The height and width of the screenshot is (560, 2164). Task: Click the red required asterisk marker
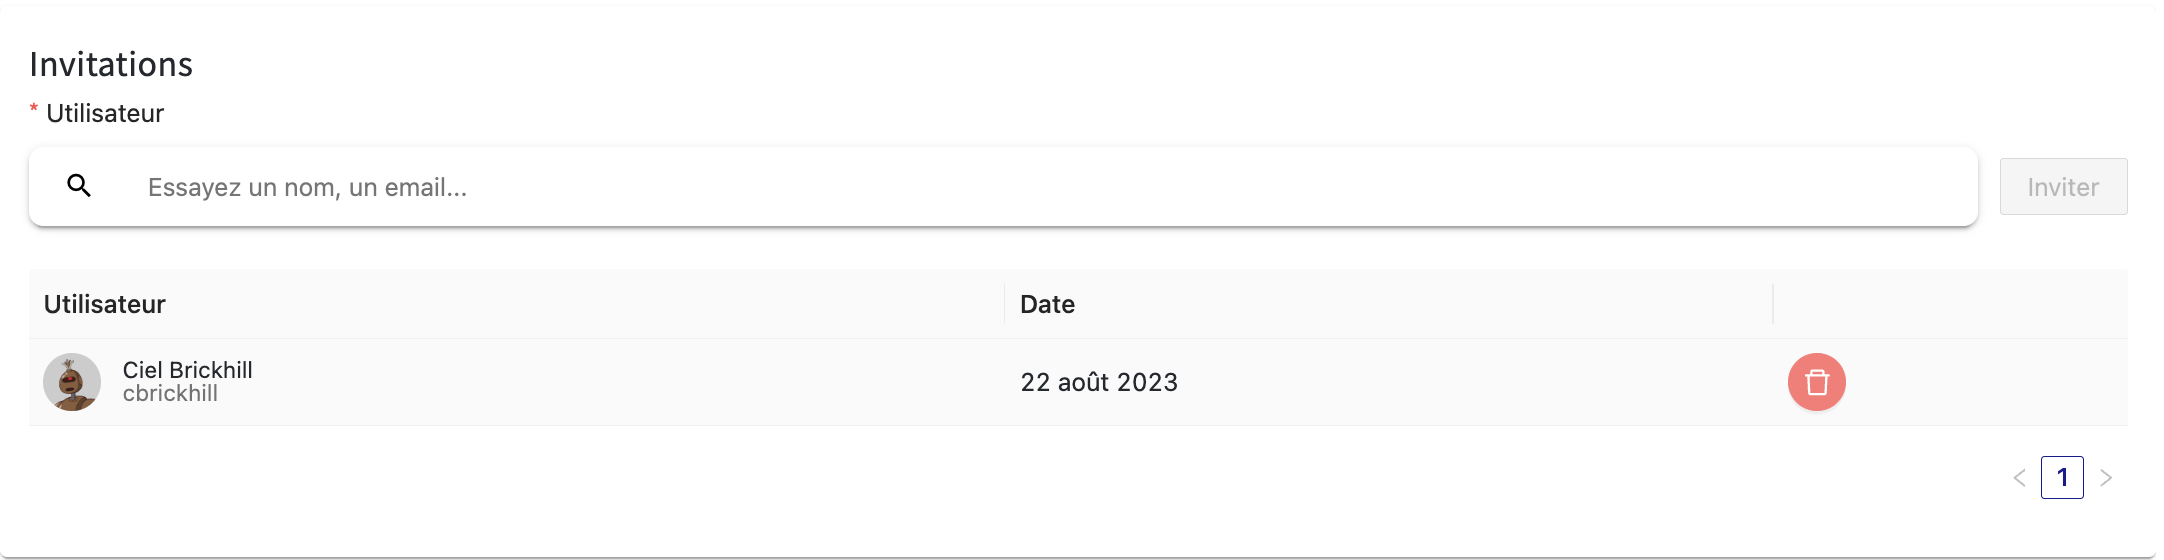[x=34, y=109]
